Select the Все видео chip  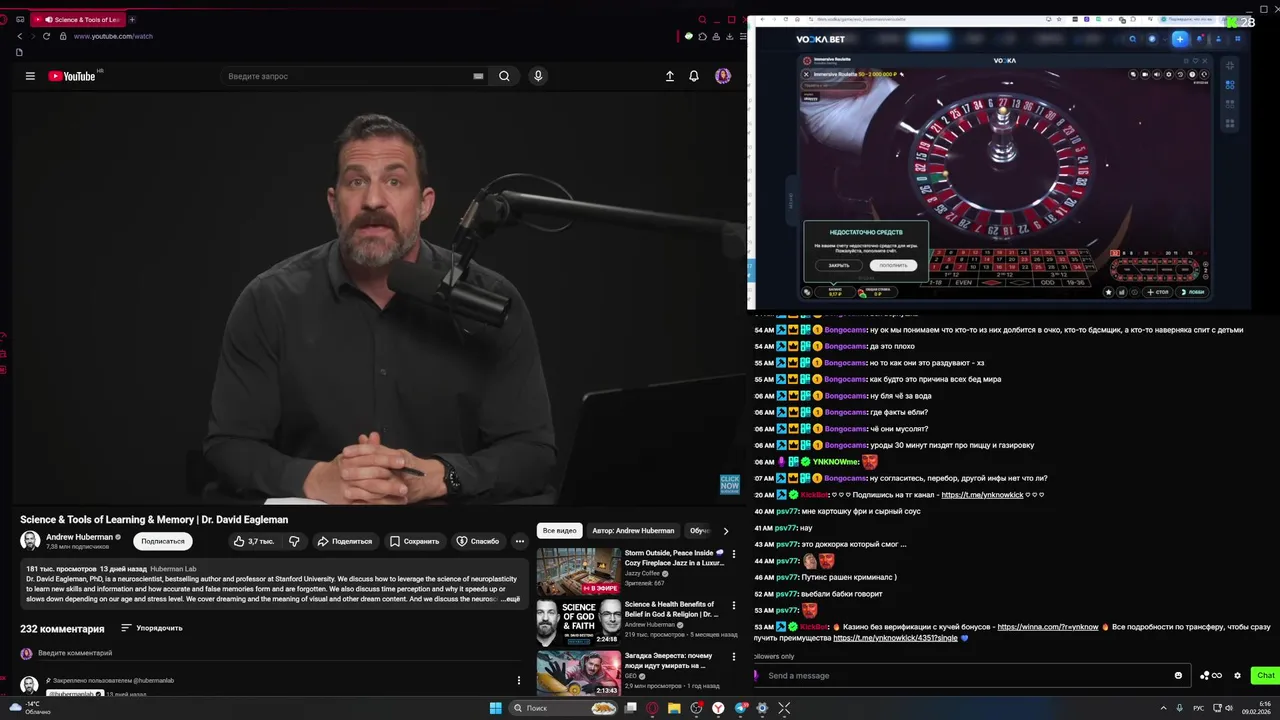pos(560,531)
